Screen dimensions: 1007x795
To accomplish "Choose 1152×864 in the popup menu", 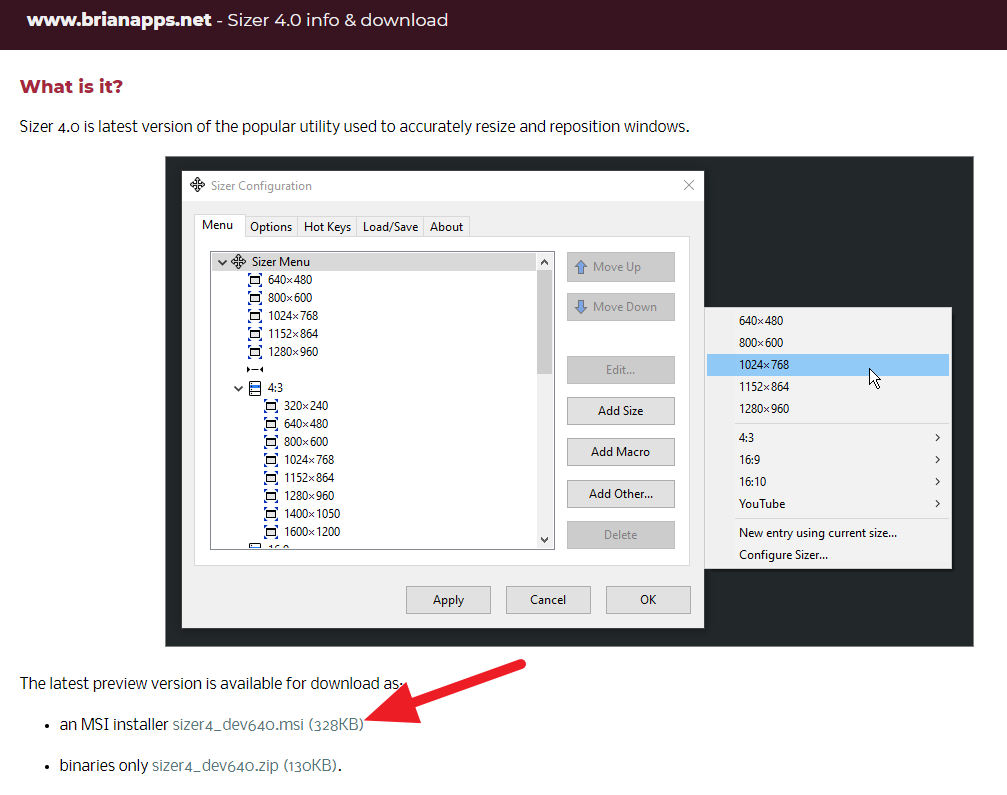I will (x=828, y=387).
